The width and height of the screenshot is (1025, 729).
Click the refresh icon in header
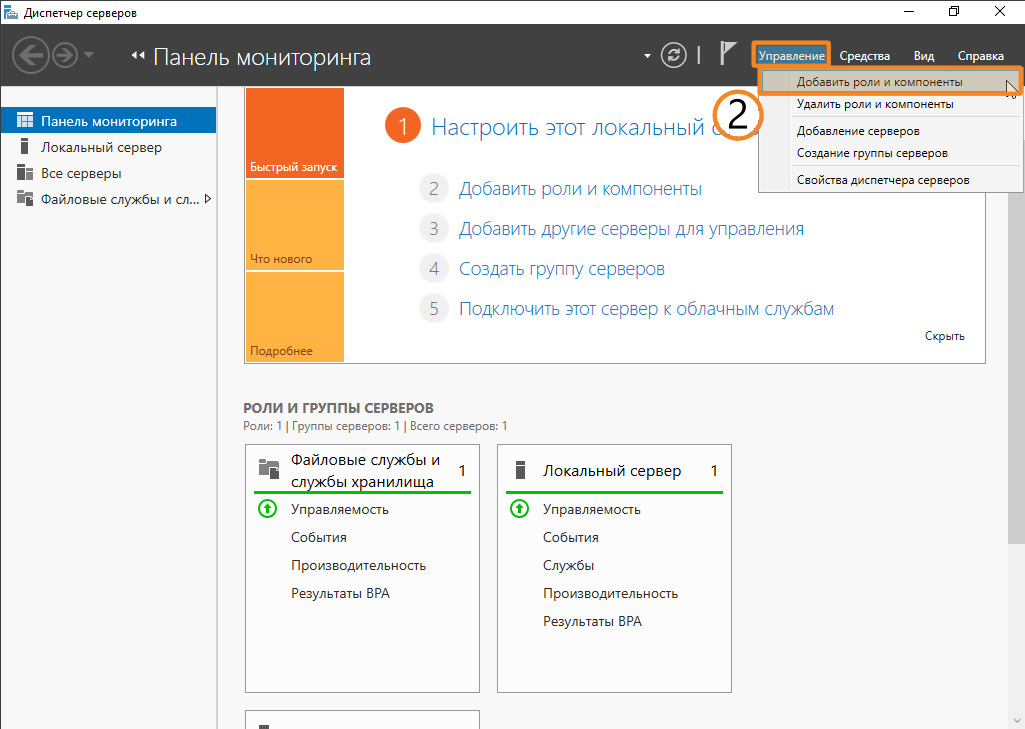point(674,55)
